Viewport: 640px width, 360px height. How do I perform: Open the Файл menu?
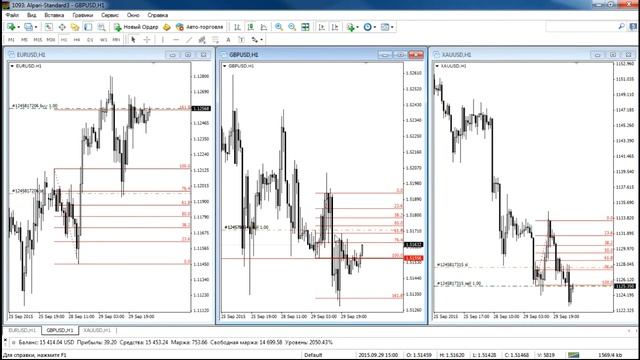pyautogui.click(x=12, y=15)
